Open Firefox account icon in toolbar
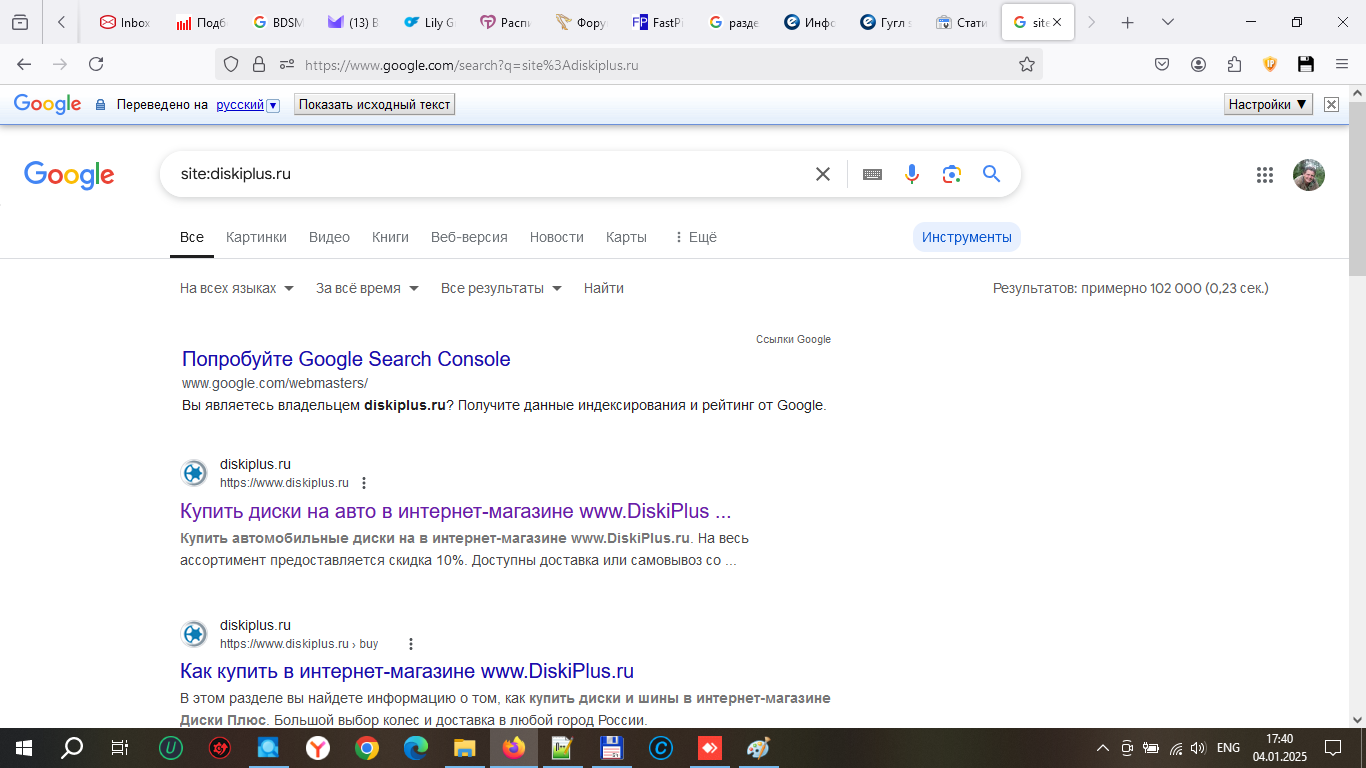This screenshot has height=768, width=1366. (1198, 64)
